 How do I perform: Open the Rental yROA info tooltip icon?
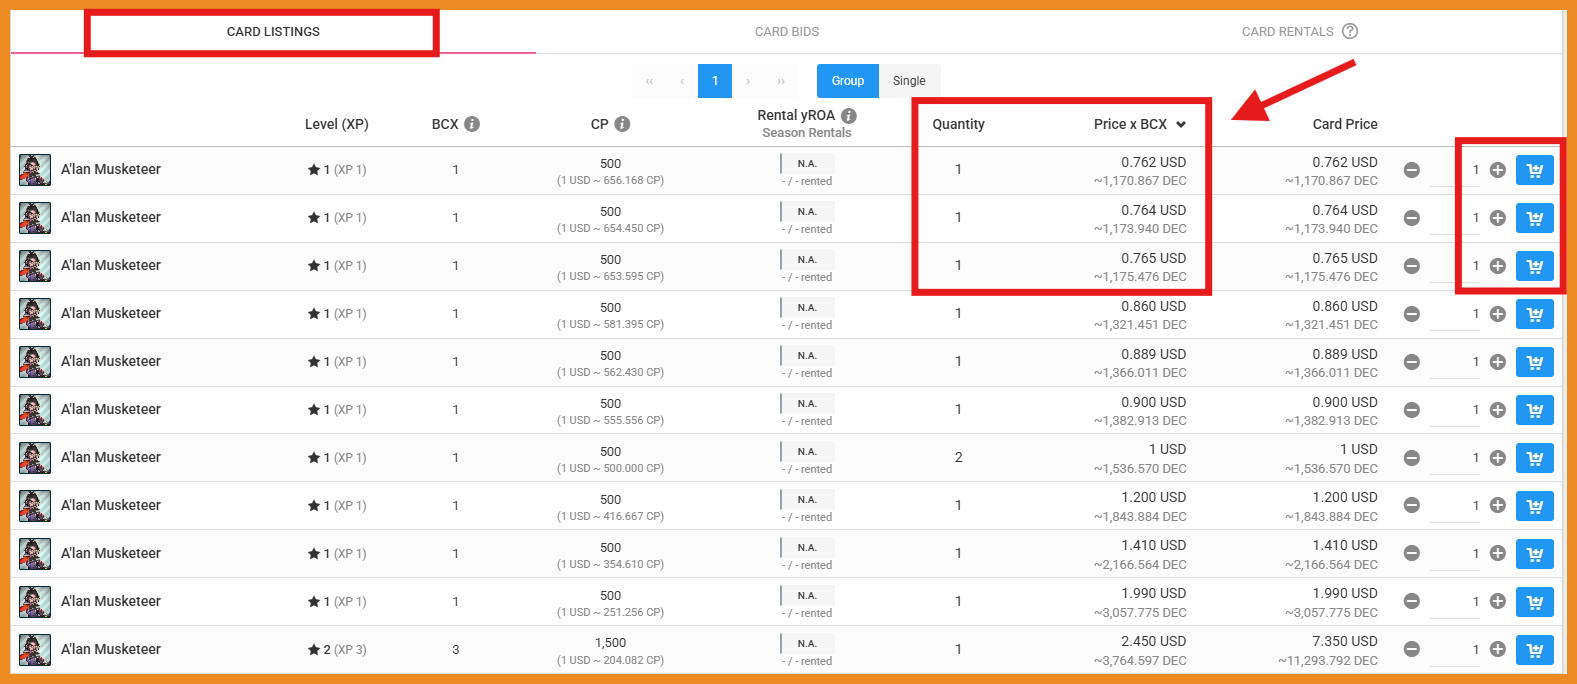848,115
